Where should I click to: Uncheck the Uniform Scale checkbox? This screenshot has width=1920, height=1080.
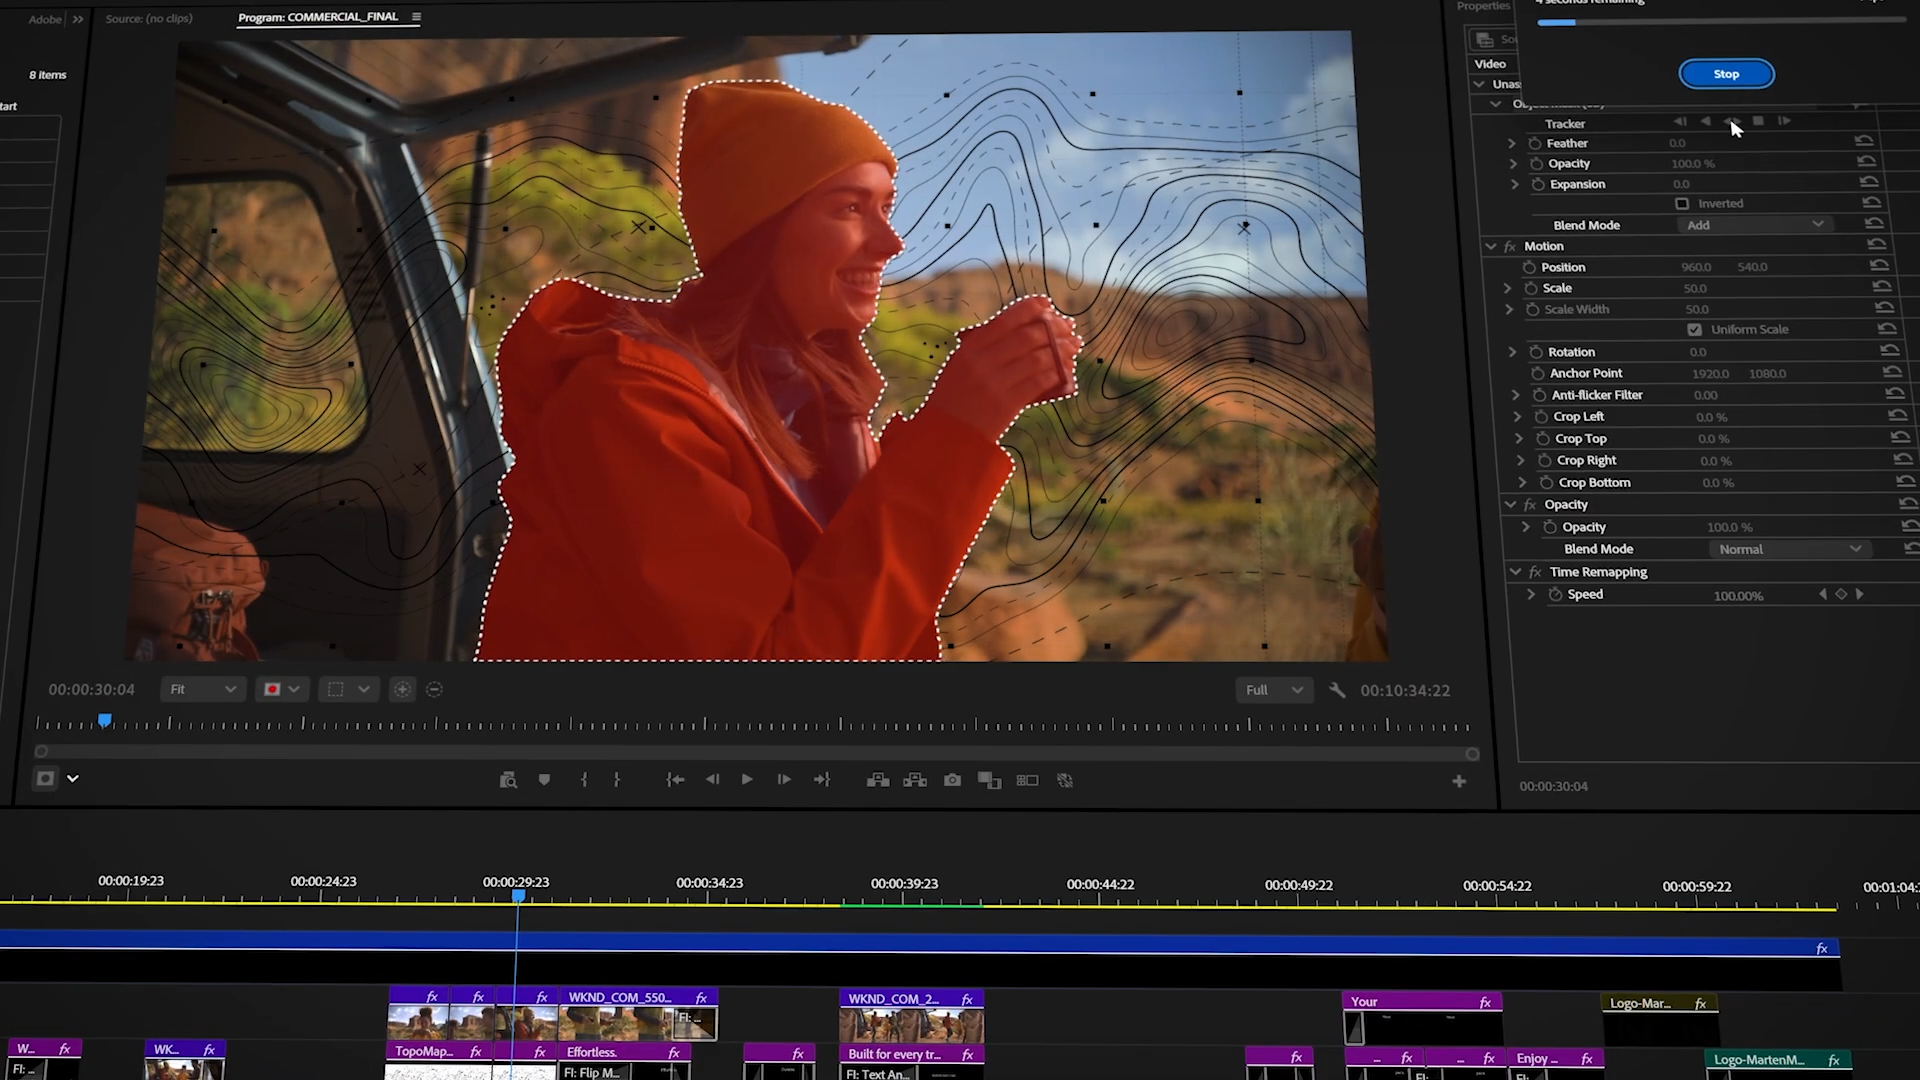pyautogui.click(x=1694, y=329)
